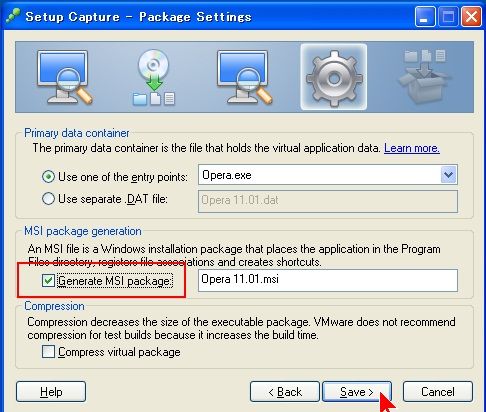Minimize the Setup Capture window
The image size is (486, 412).
[x=425, y=16]
